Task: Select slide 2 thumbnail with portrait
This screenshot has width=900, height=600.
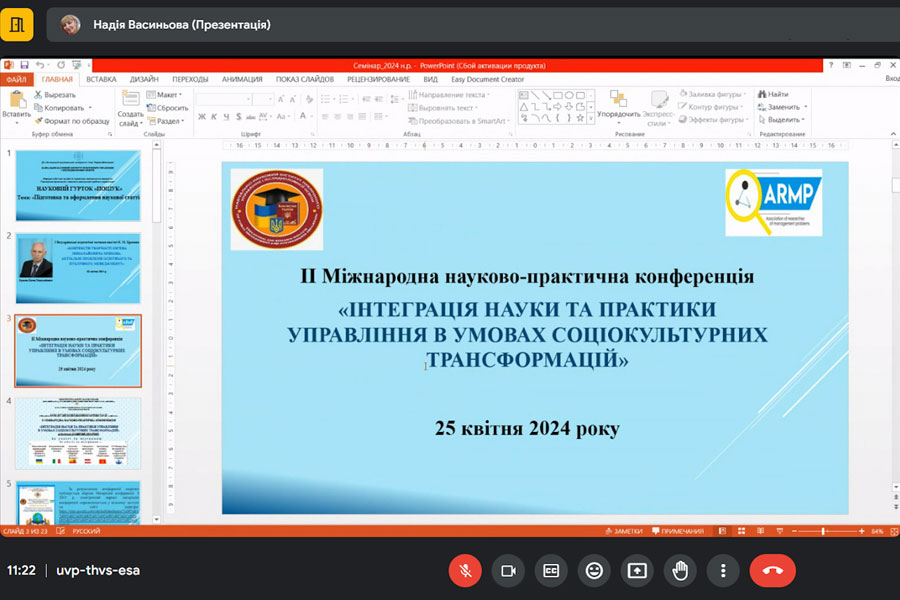Action: [x=78, y=268]
